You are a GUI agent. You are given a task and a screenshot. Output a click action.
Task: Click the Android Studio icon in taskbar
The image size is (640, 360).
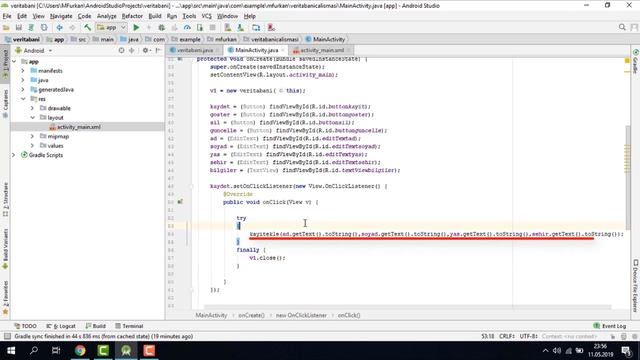click(126, 351)
